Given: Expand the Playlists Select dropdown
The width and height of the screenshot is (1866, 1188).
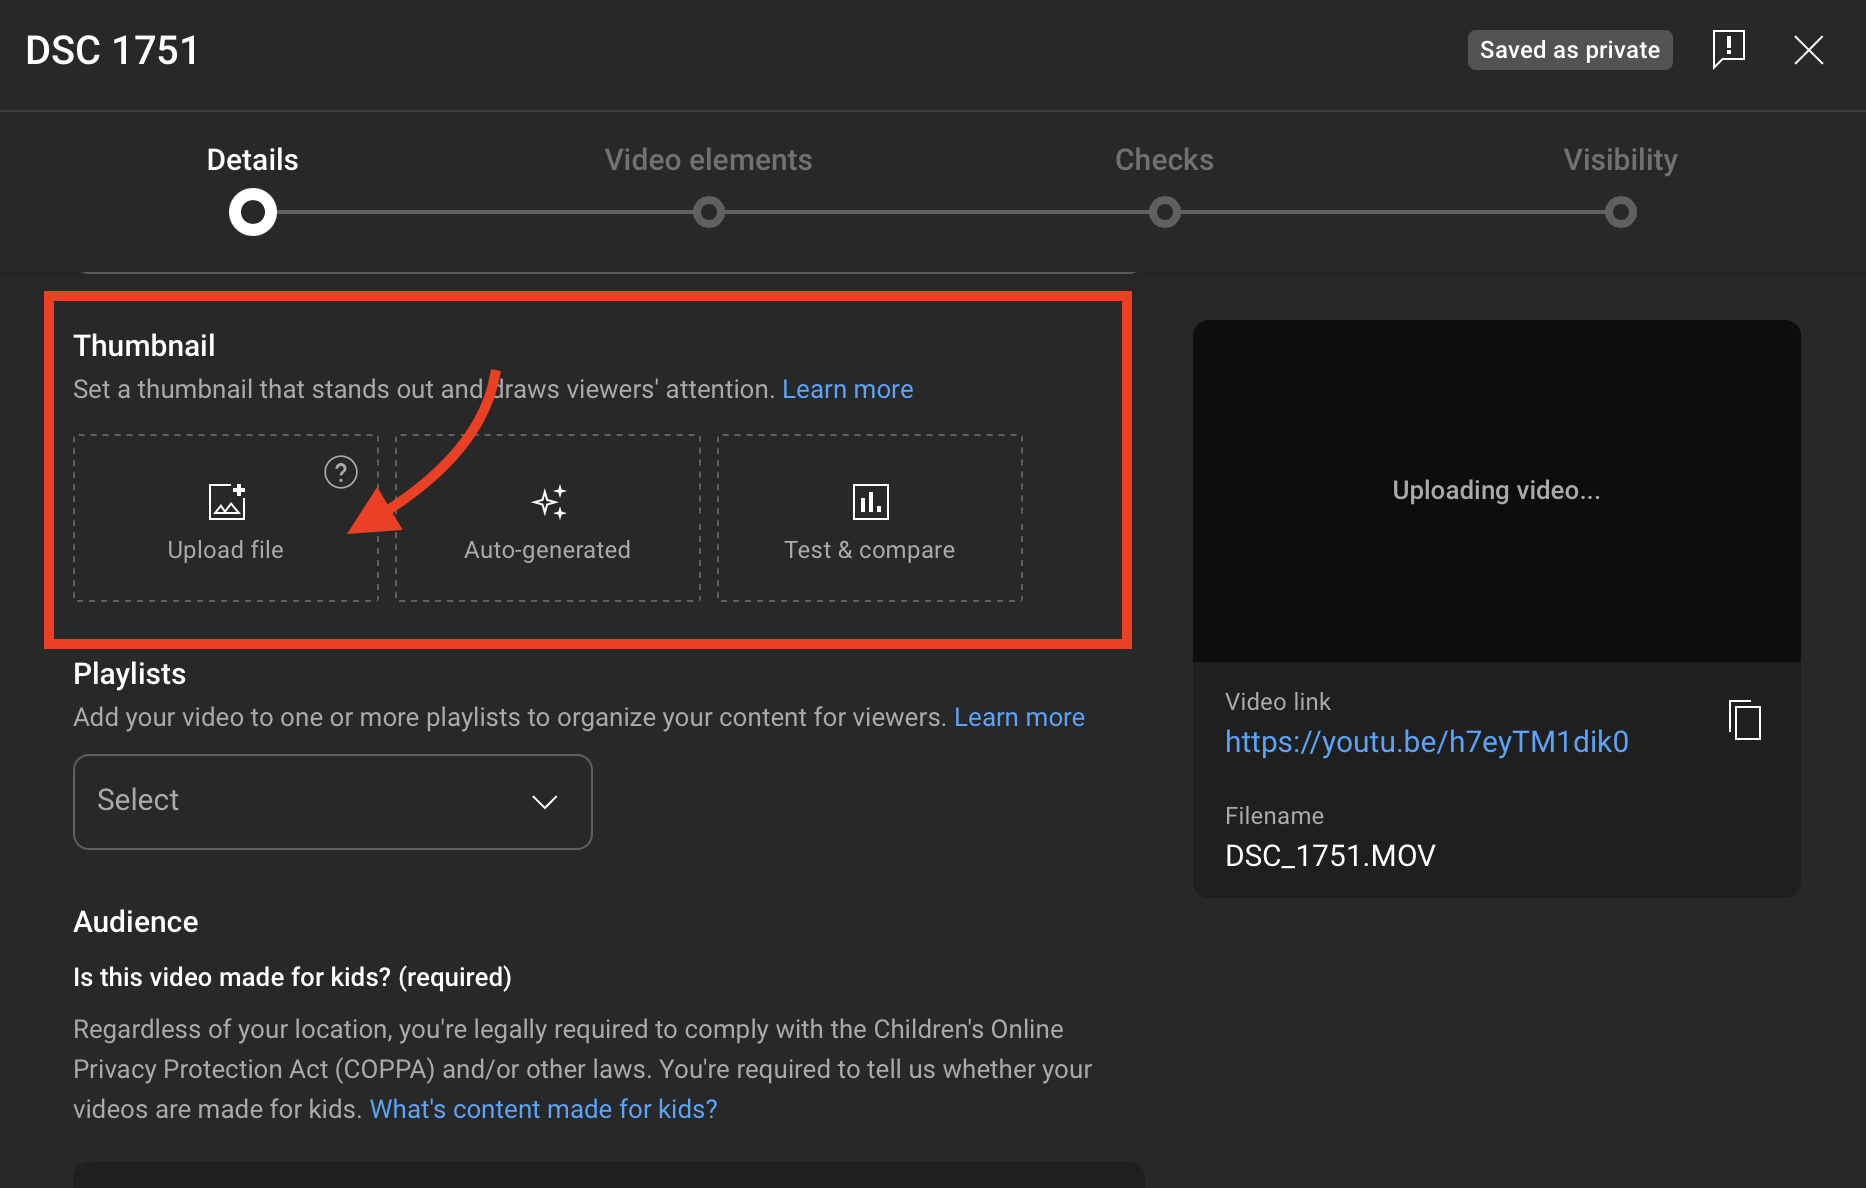Looking at the screenshot, I should pos(332,802).
